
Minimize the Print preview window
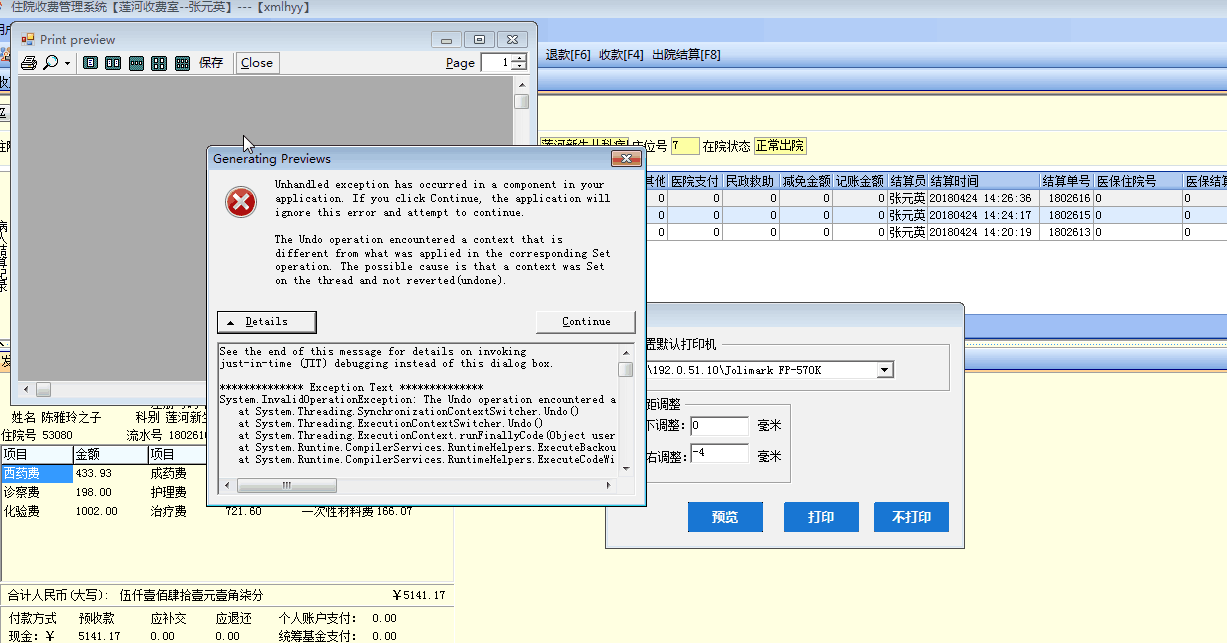click(447, 39)
